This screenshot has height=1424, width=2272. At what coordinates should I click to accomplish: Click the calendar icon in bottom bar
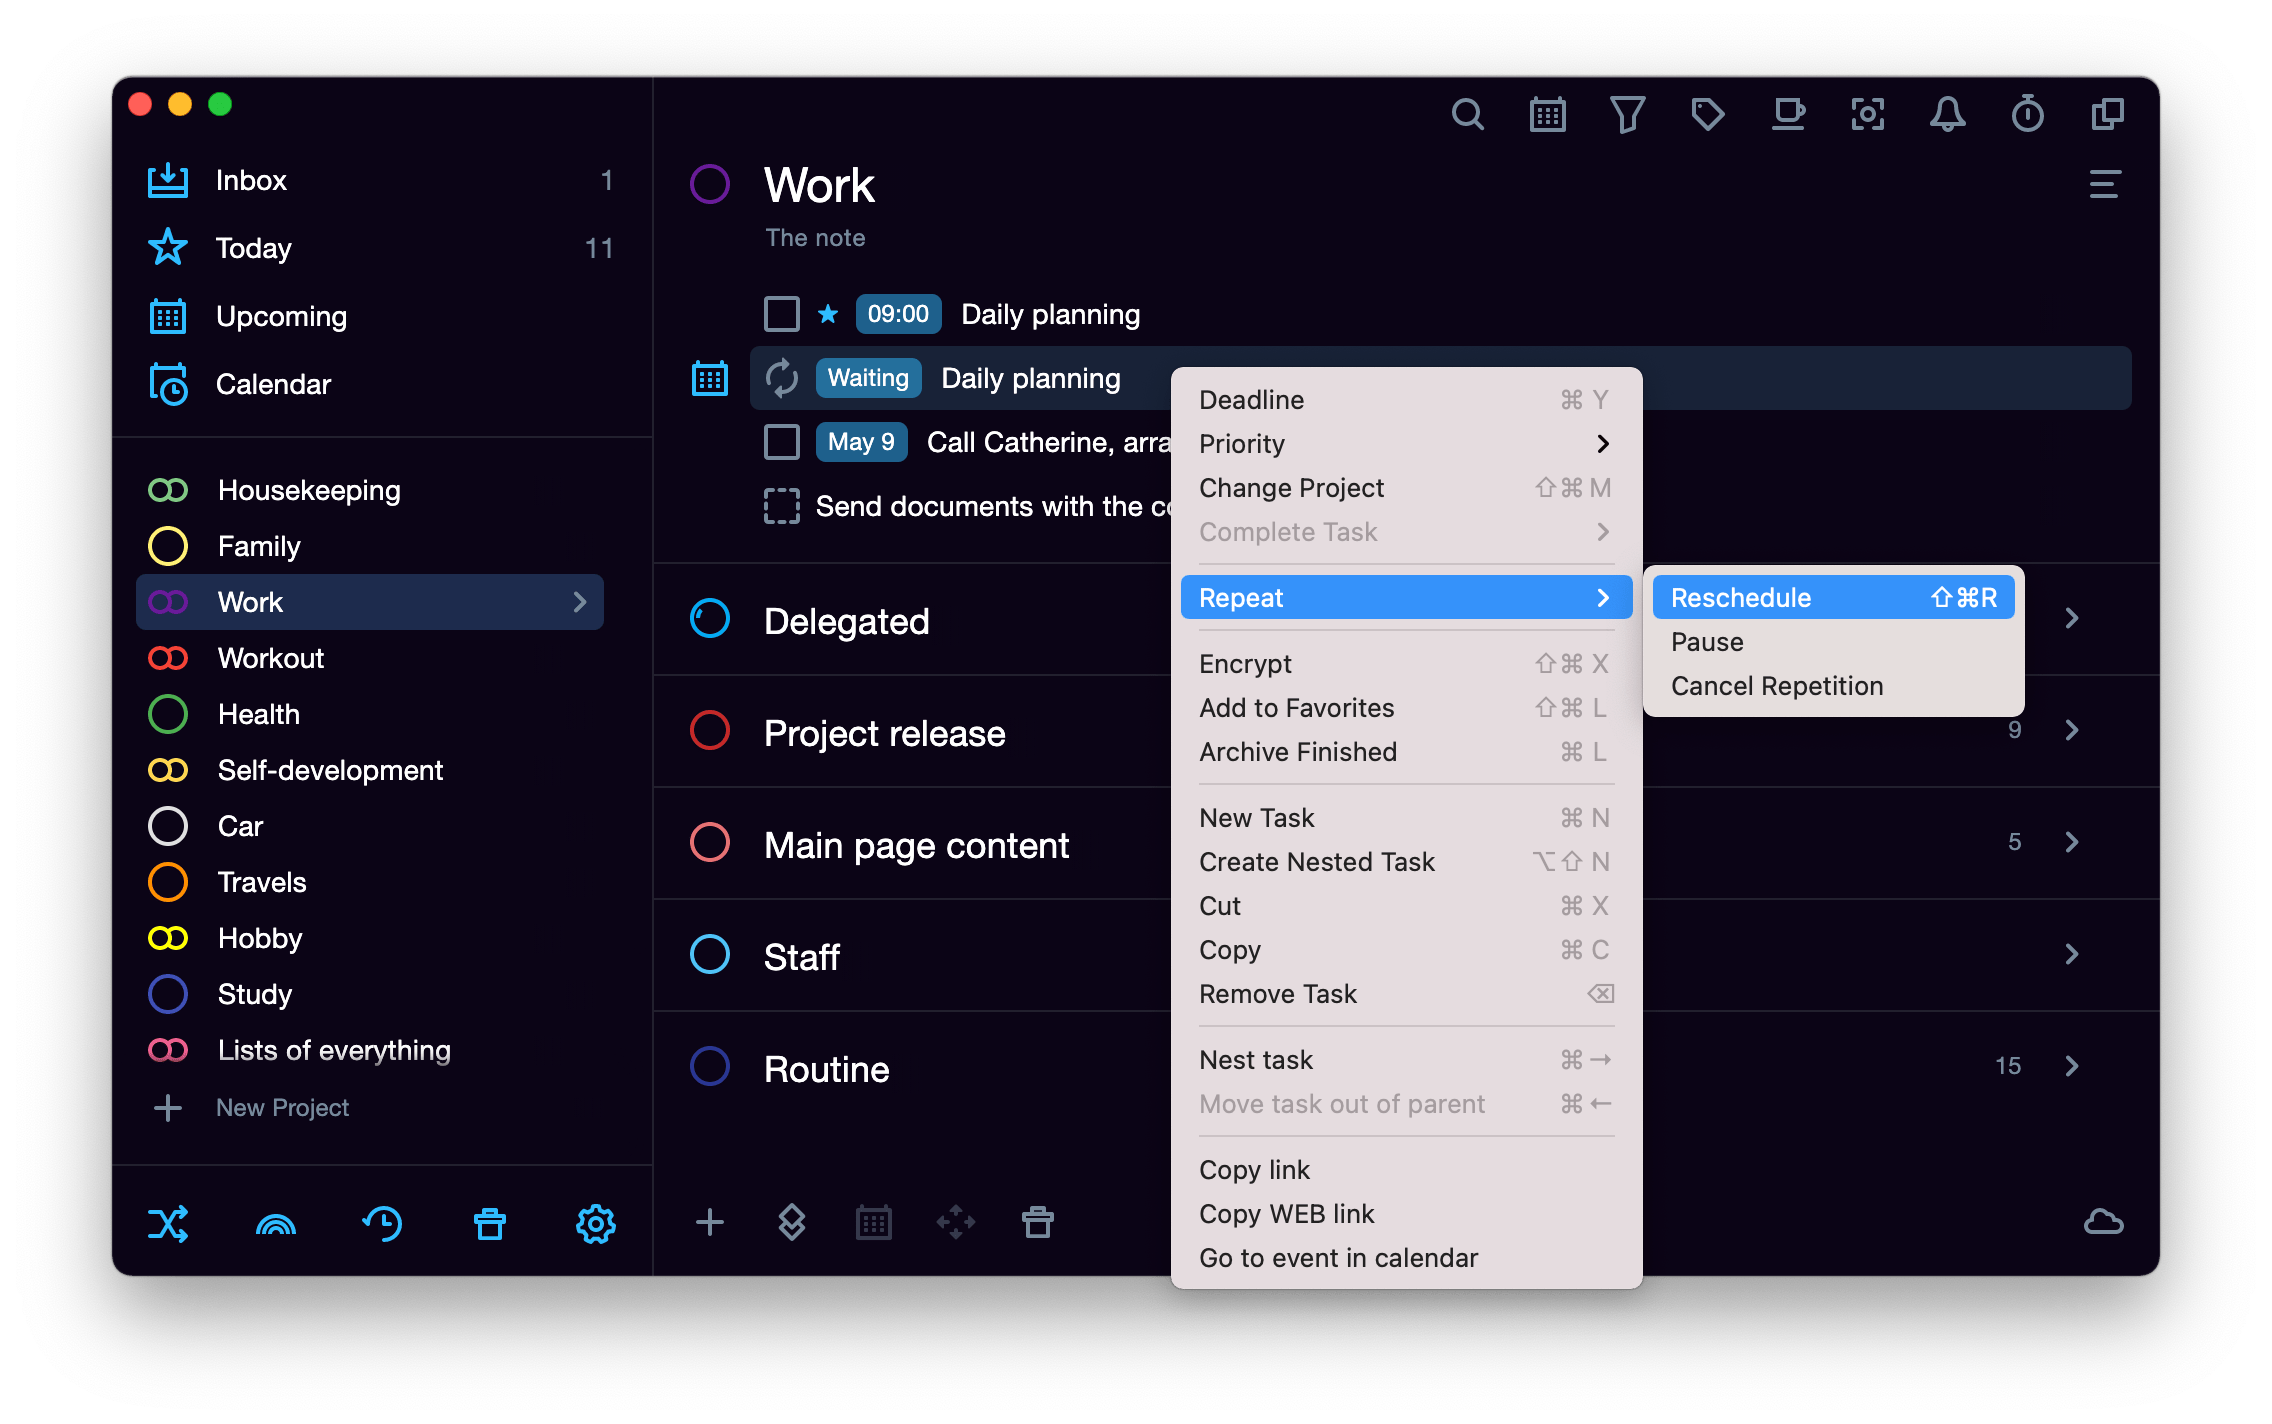tap(873, 1222)
